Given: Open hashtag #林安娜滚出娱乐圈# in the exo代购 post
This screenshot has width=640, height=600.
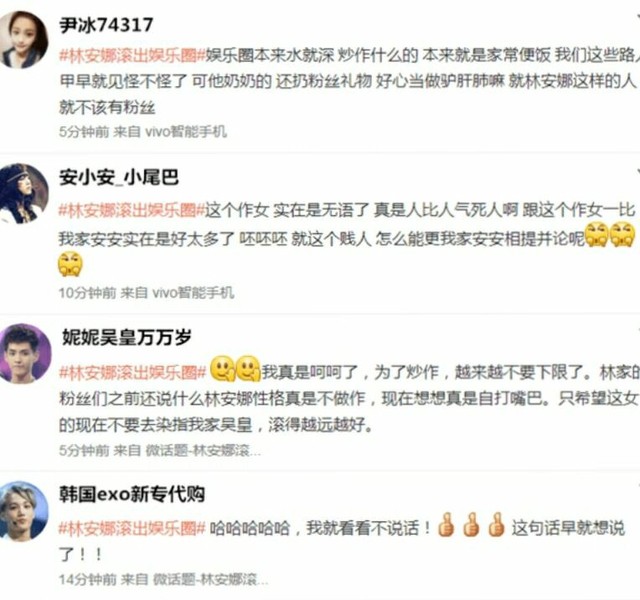Looking at the screenshot, I should 132,529.
